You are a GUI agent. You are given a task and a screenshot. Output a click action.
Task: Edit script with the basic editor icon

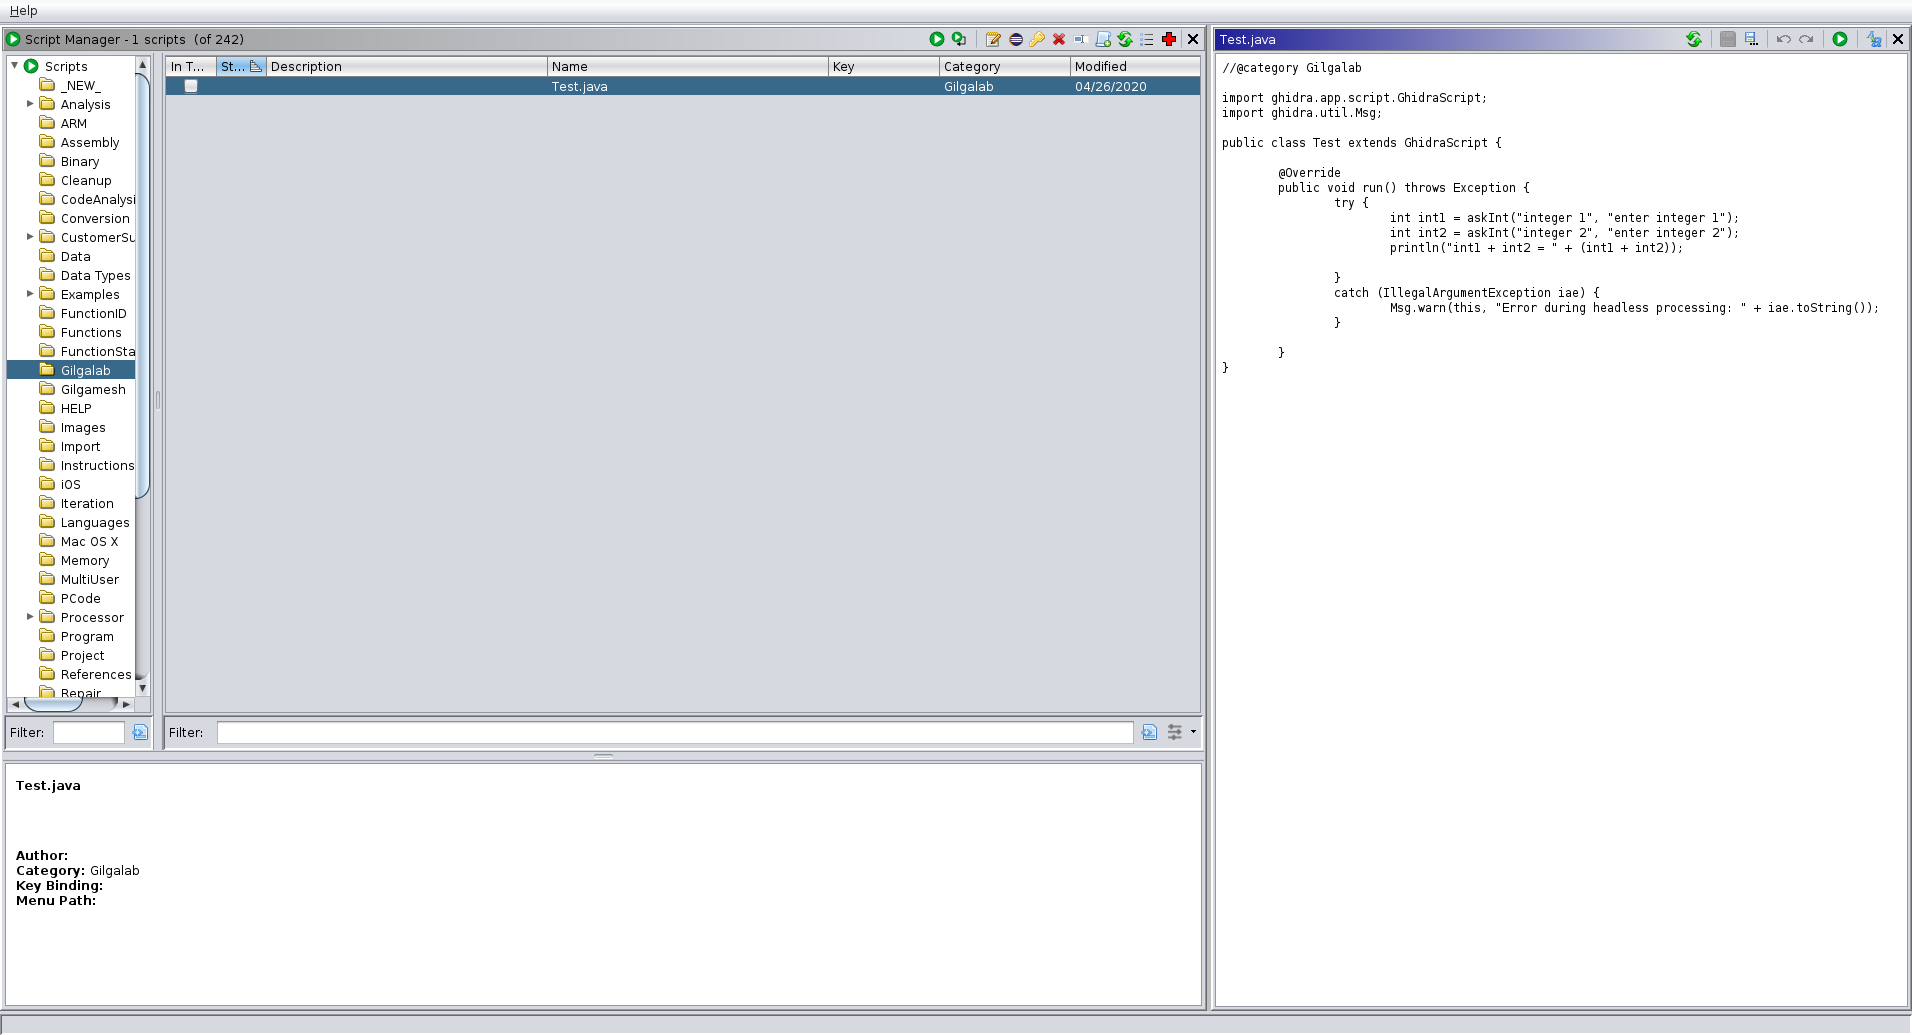pos(993,39)
